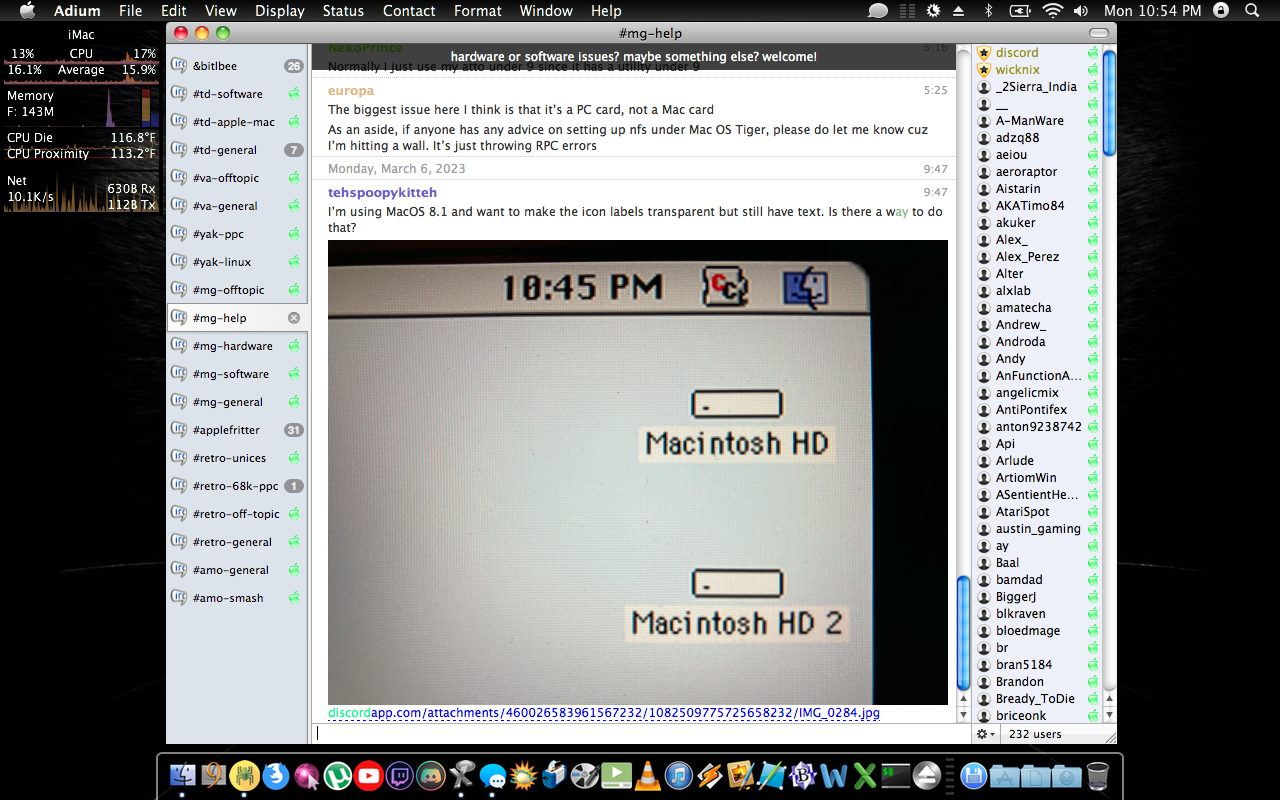Switch to the #mg-hardware tab

(x=237, y=346)
